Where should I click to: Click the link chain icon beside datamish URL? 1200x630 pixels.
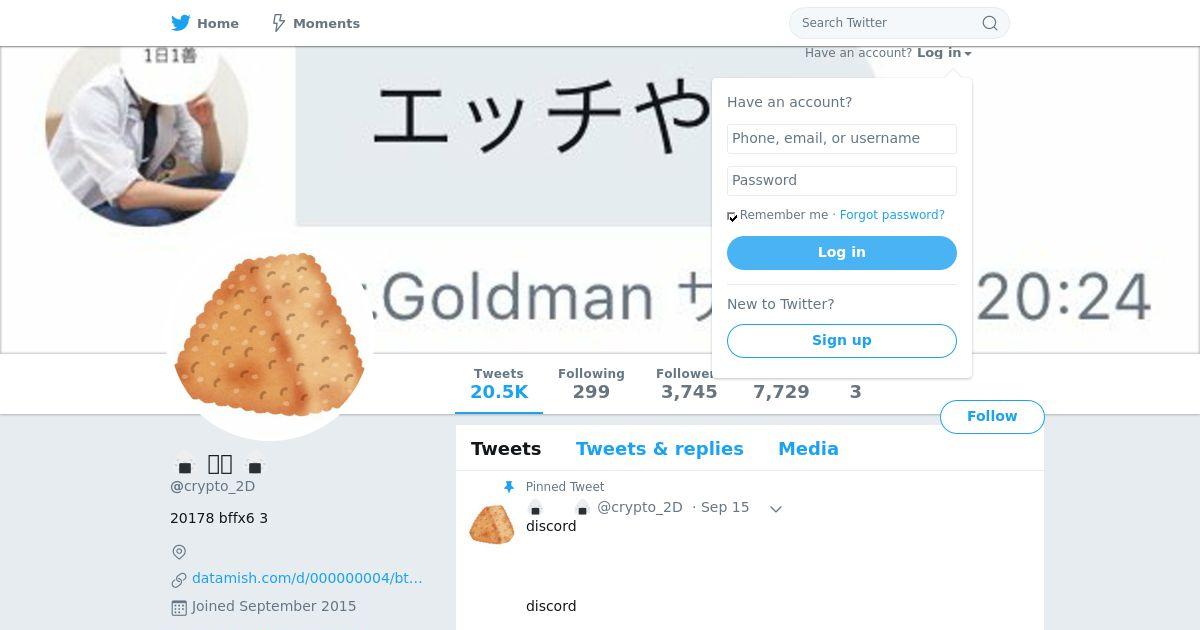click(x=179, y=579)
